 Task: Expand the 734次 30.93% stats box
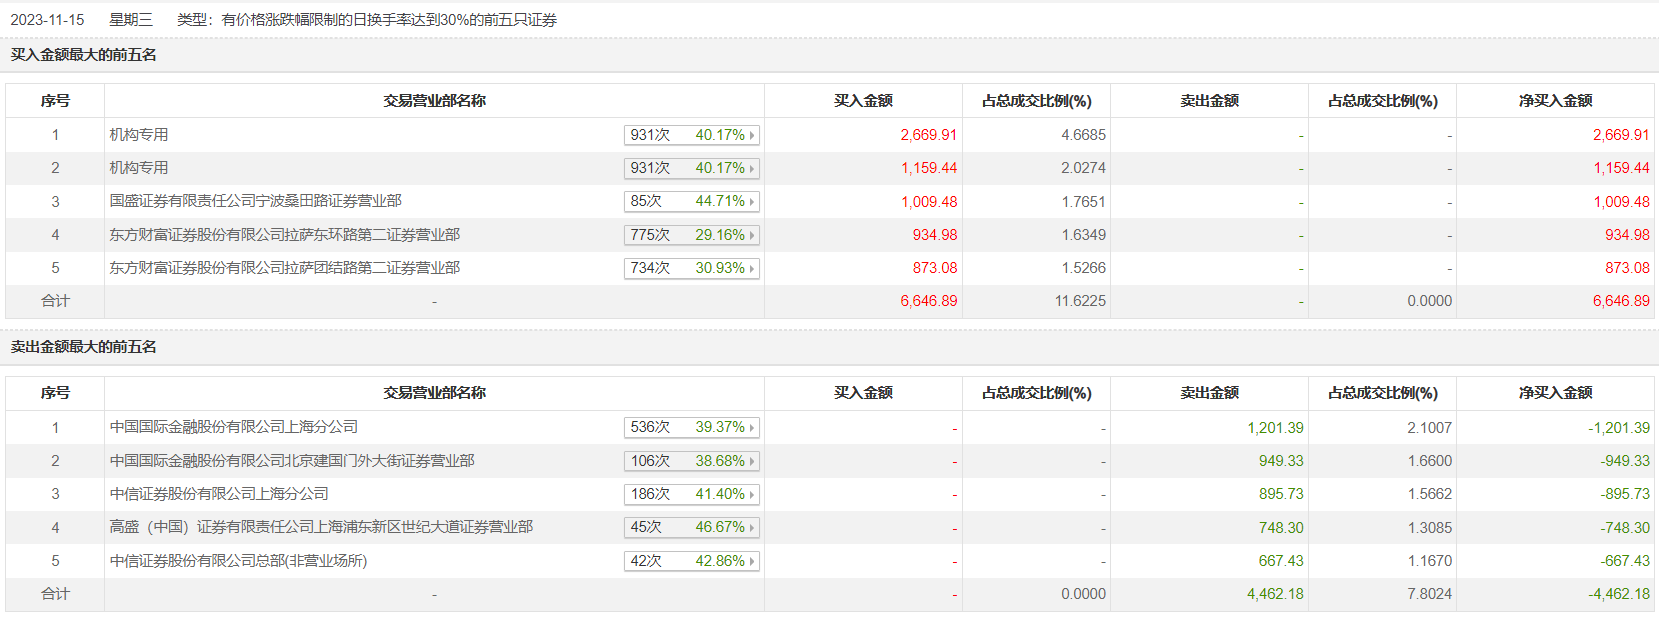tap(691, 268)
